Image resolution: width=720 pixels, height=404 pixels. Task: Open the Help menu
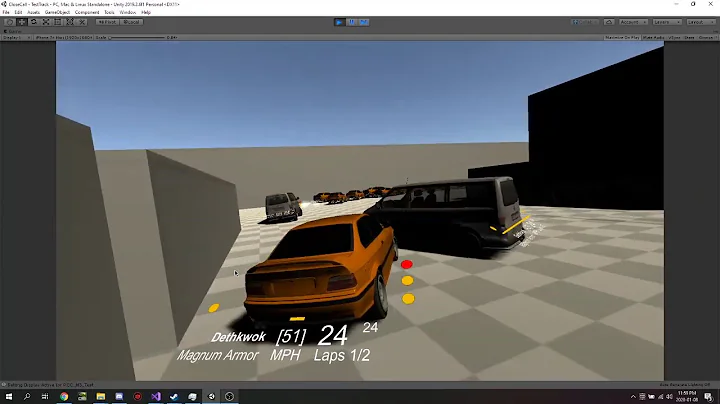[x=146, y=12]
